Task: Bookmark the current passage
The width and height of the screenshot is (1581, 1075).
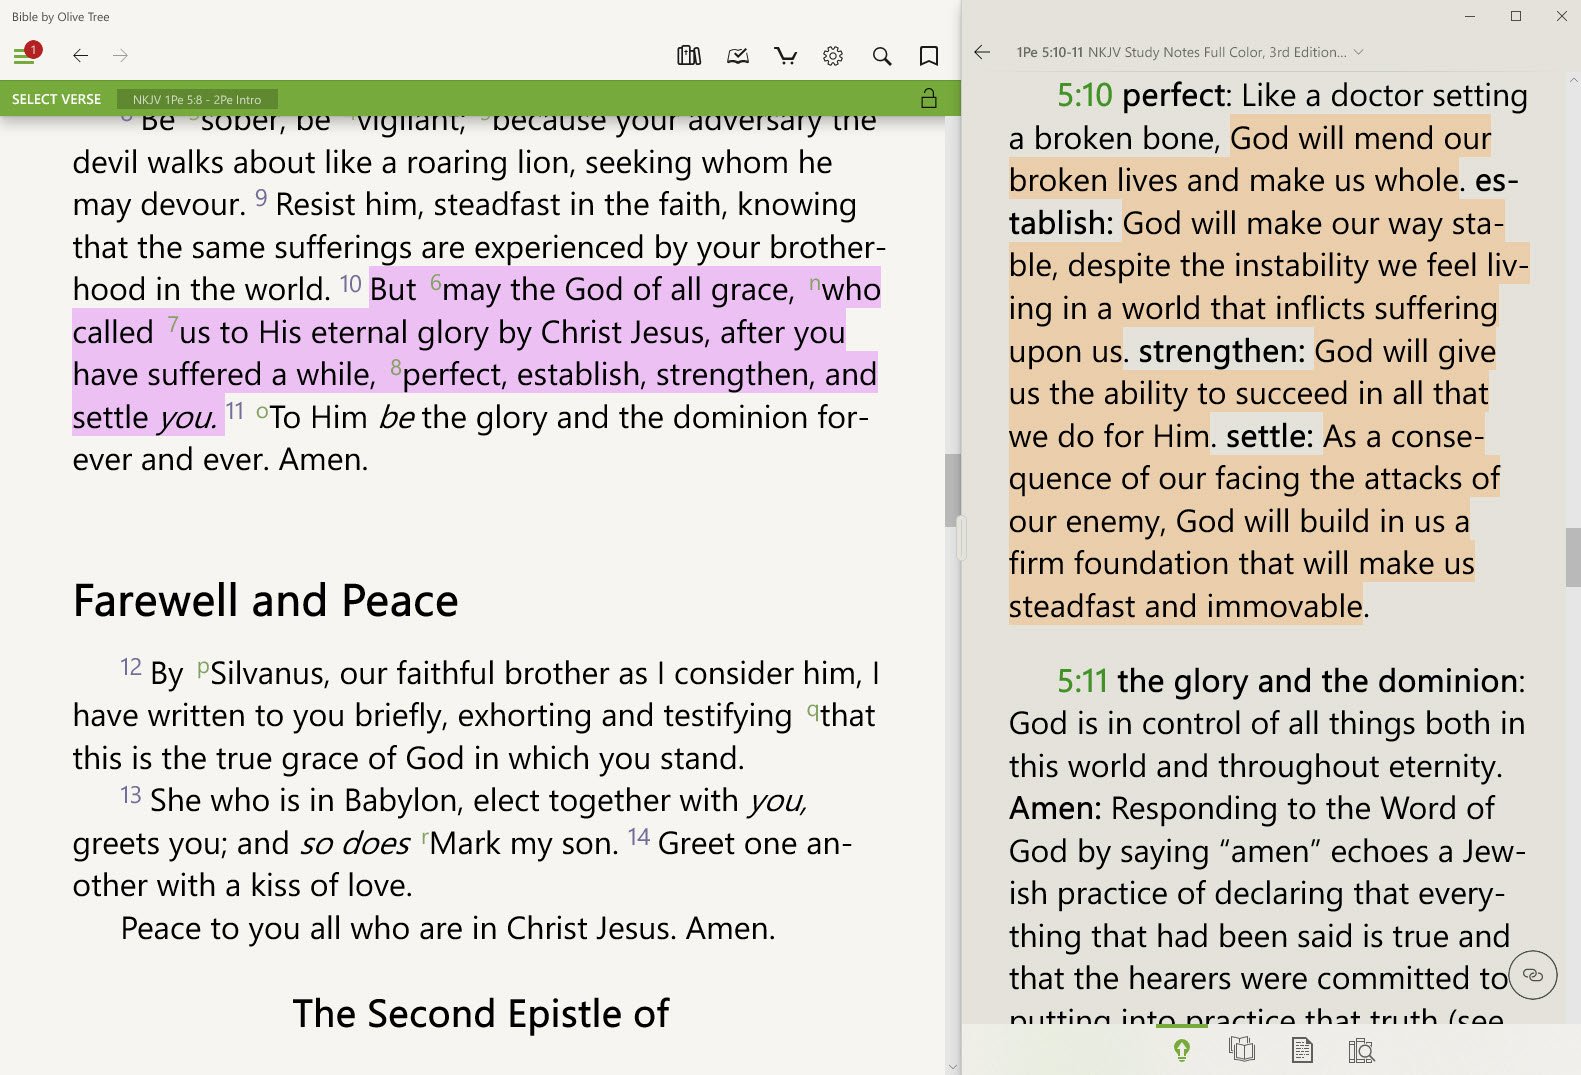Action: tap(929, 56)
